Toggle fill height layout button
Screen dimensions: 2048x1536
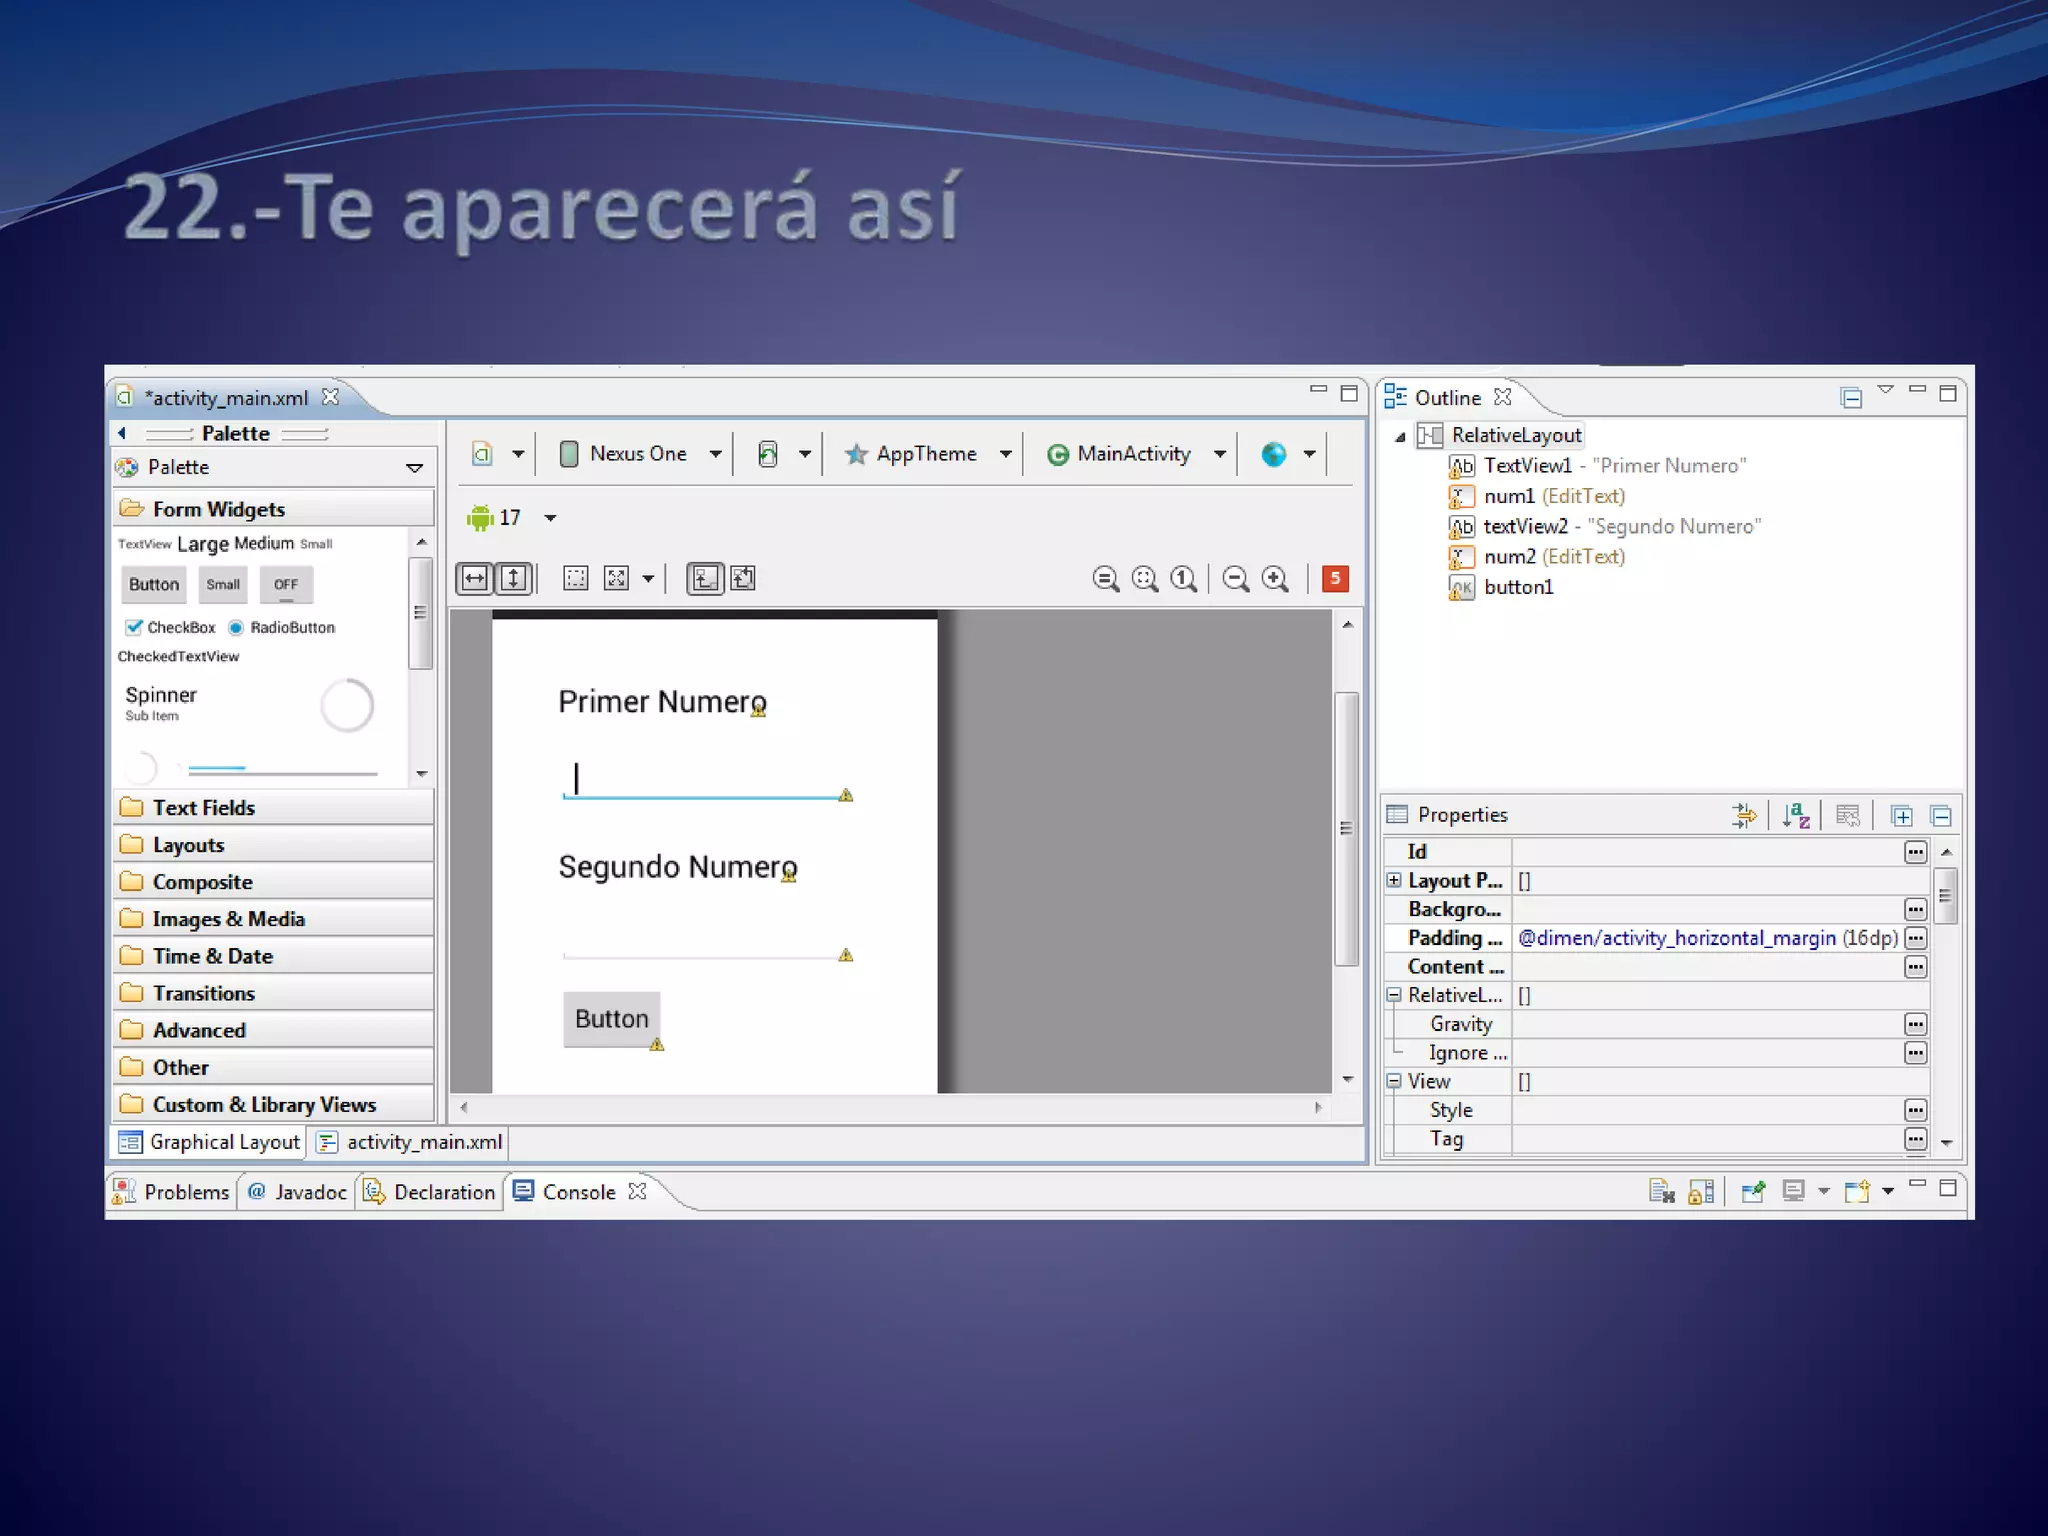514,578
